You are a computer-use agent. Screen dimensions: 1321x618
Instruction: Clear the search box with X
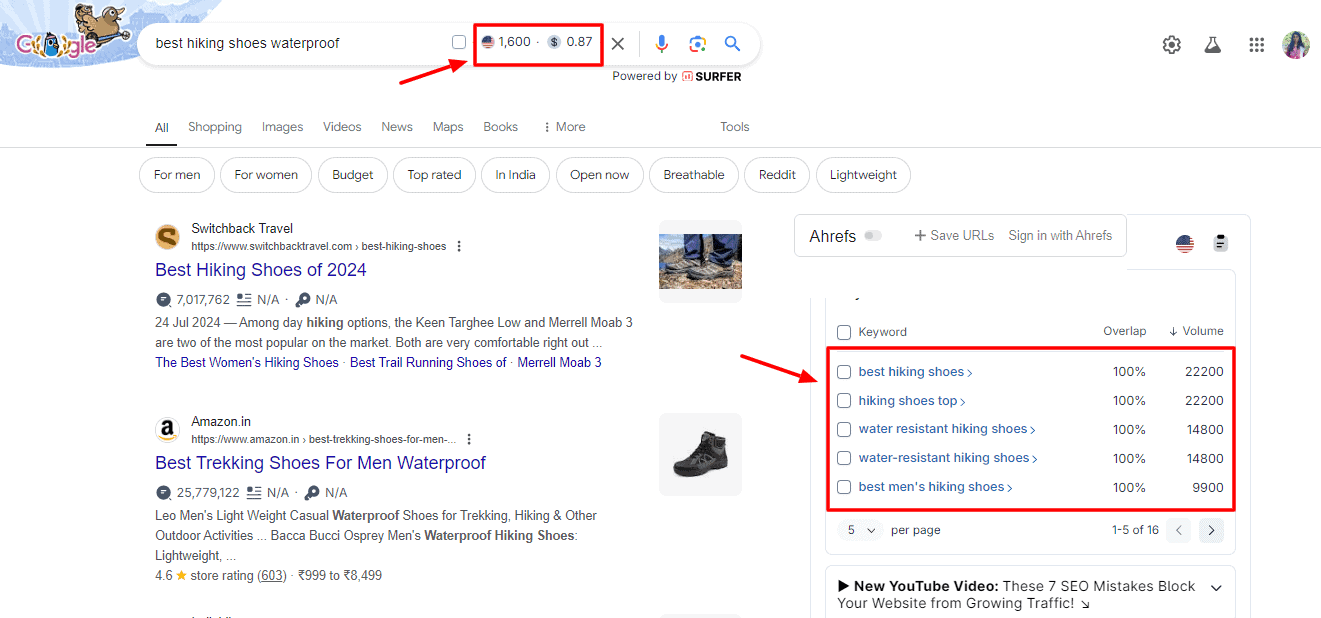pos(618,43)
